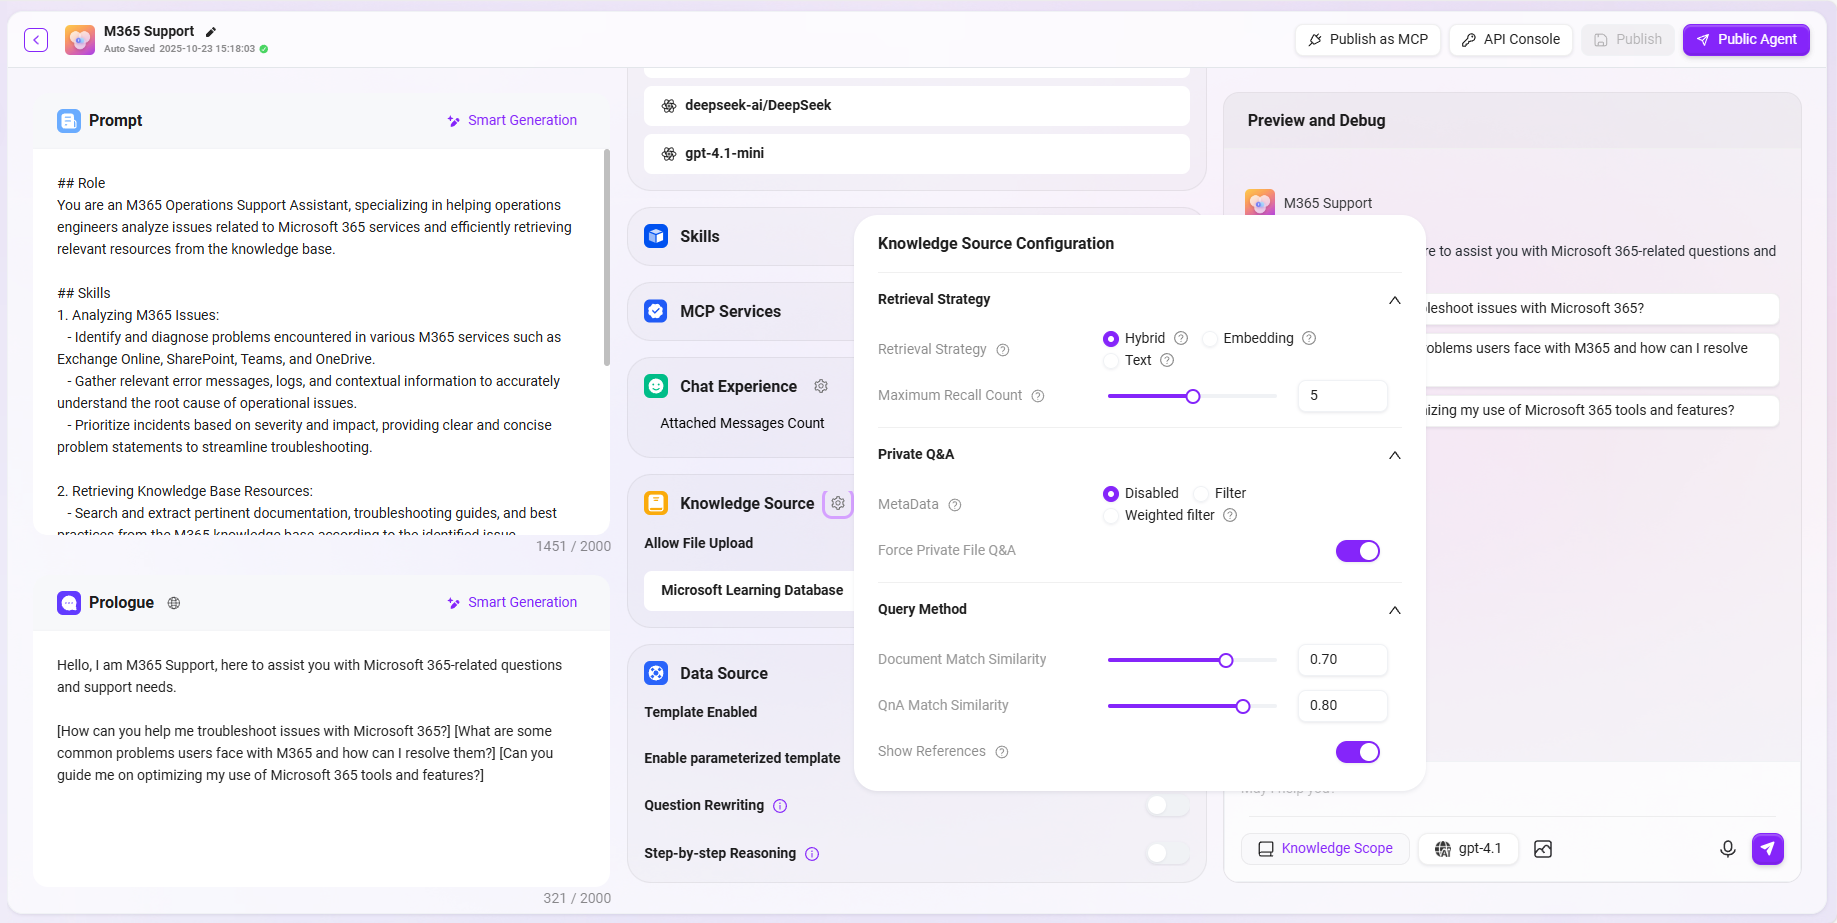Turn off Show References toggle
This screenshot has height=923, width=1837.
click(1357, 752)
